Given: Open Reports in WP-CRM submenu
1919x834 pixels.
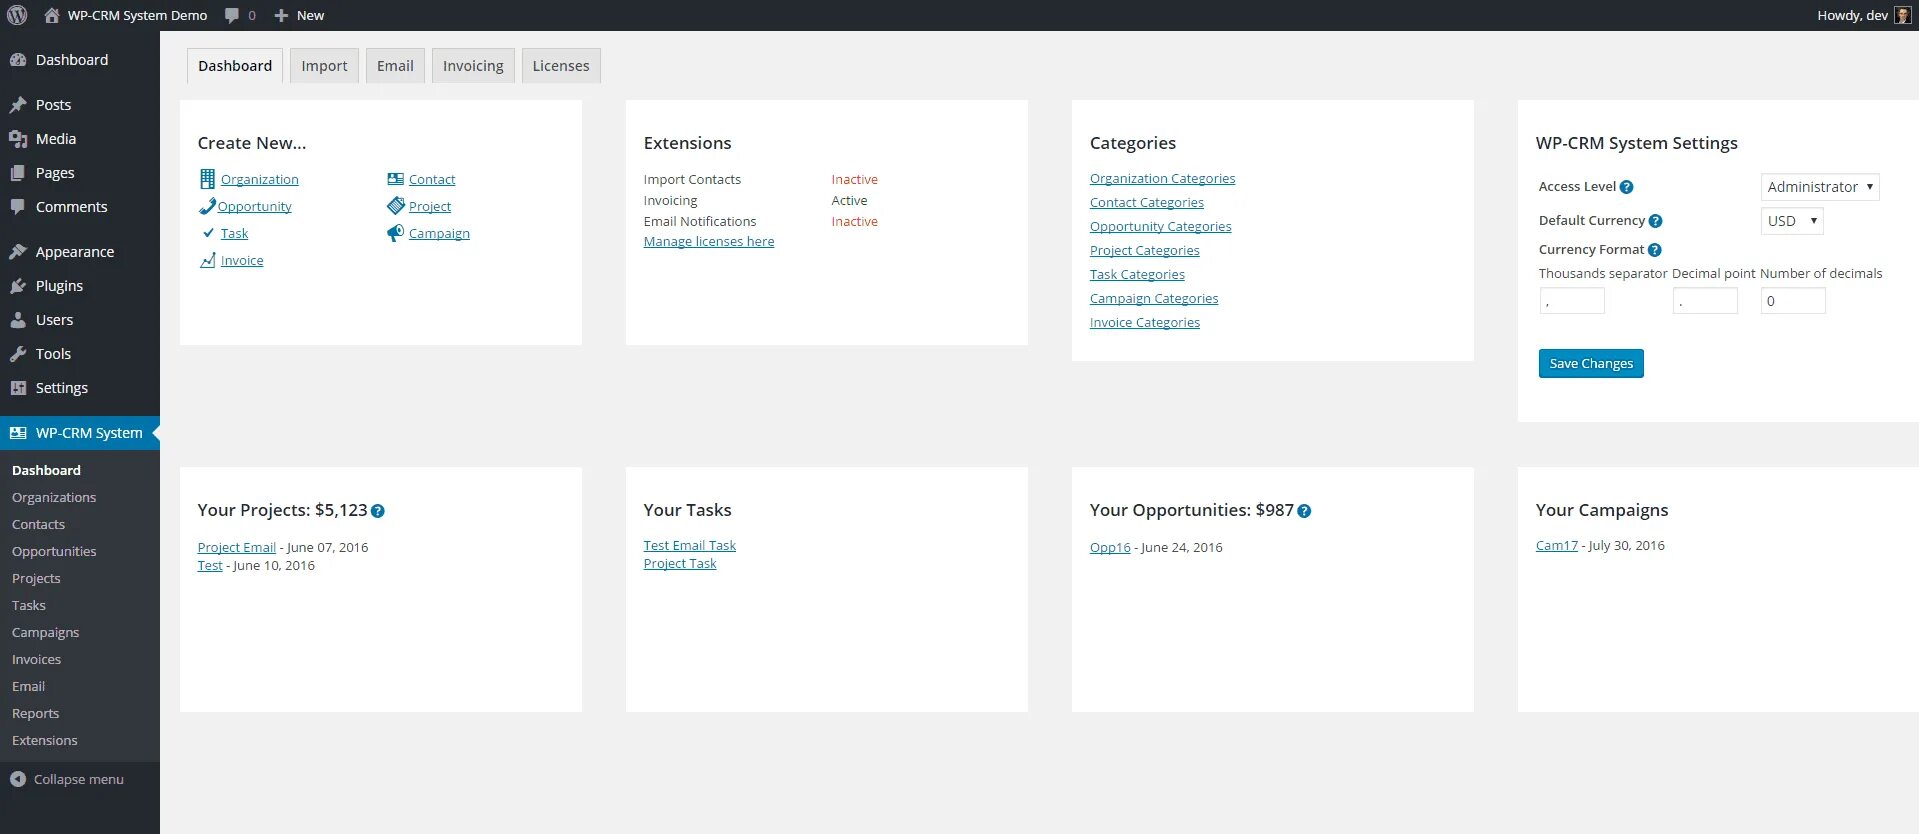Looking at the screenshot, I should click(35, 713).
